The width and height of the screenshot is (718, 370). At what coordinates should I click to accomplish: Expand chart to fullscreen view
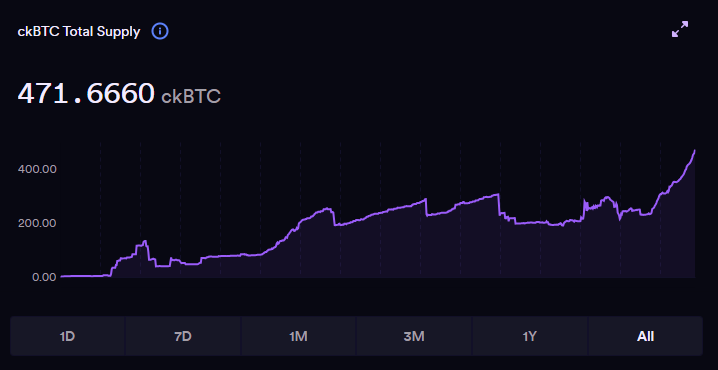click(680, 29)
